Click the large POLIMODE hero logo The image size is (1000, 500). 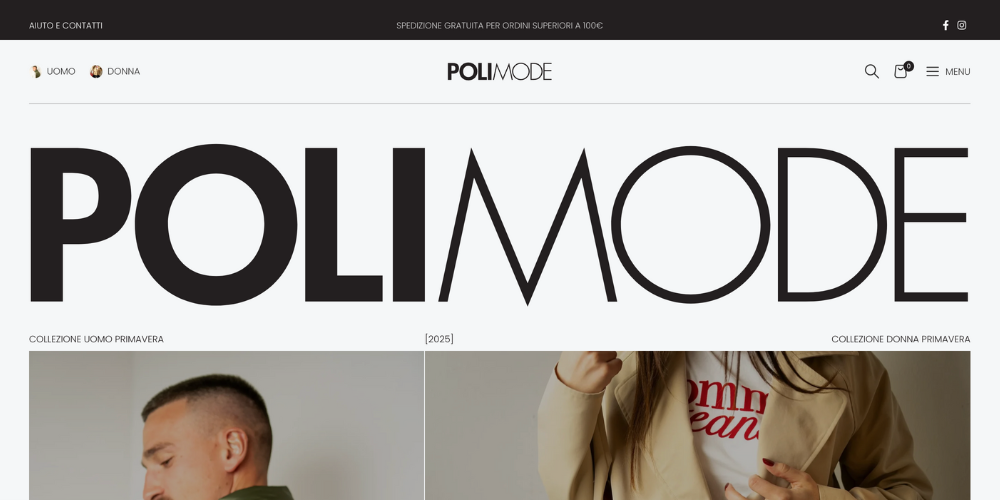coord(499,224)
